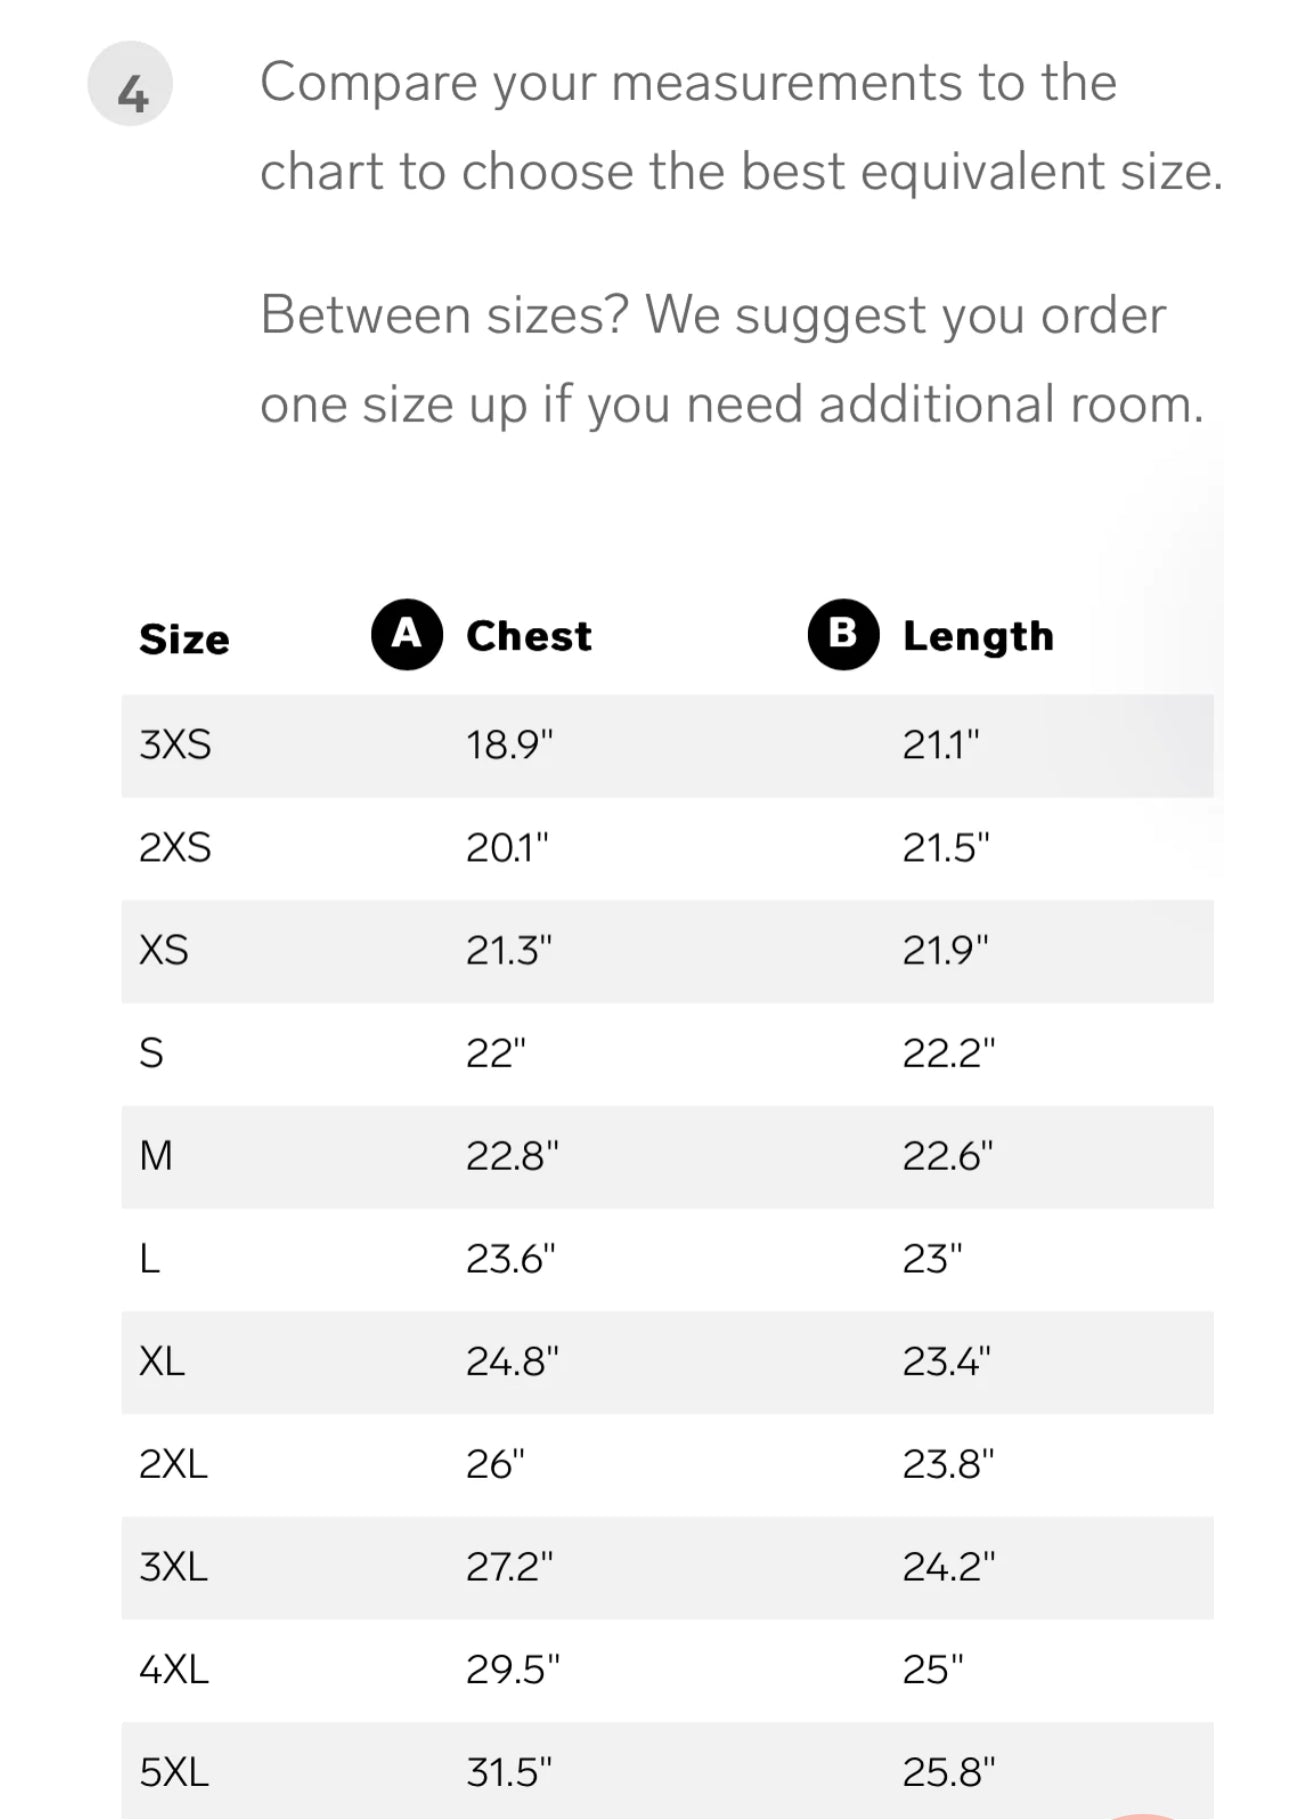Click the black circled B icon

[x=843, y=635]
